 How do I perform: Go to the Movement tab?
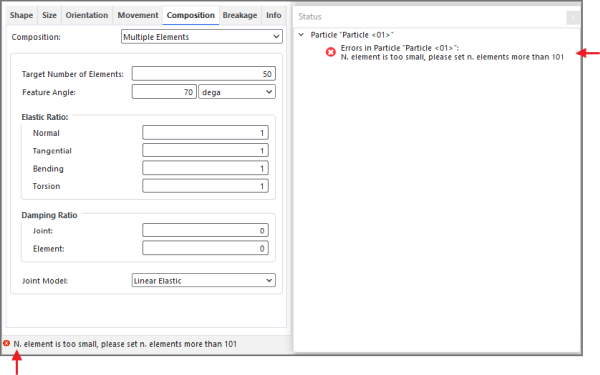[138, 15]
